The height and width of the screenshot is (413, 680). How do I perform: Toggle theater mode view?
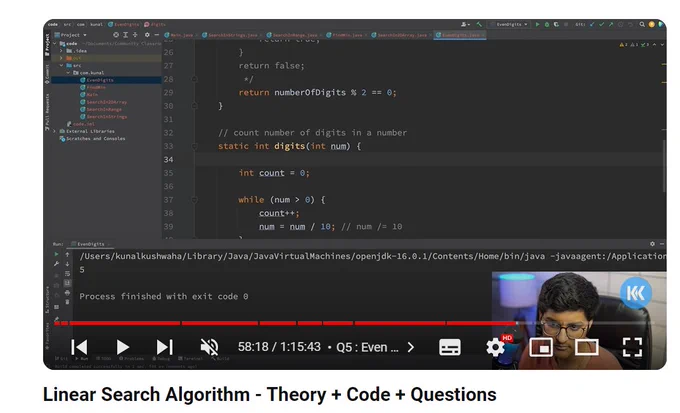click(x=586, y=347)
